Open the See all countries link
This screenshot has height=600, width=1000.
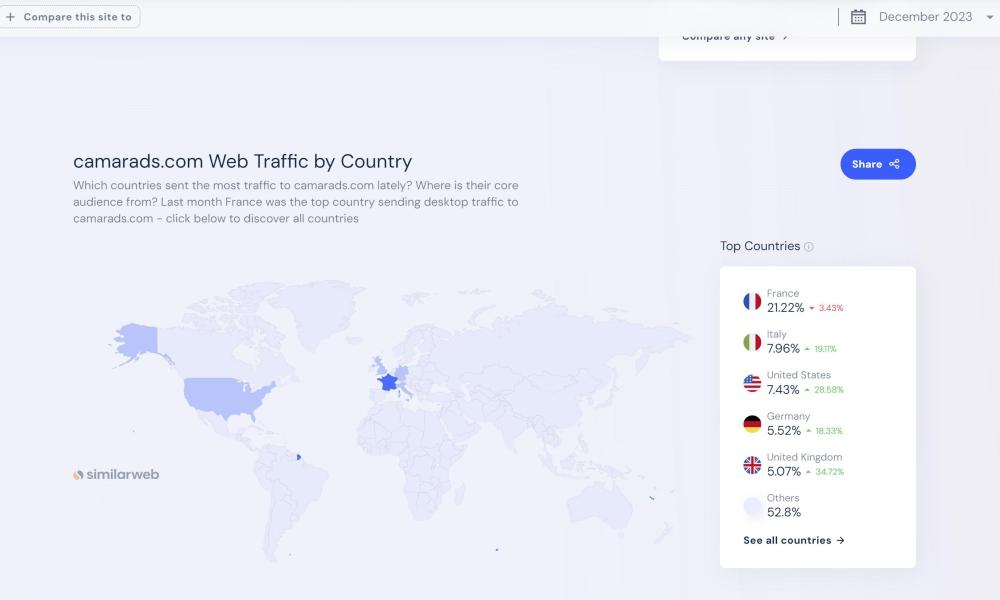pyautogui.click(x=794, y=540)
